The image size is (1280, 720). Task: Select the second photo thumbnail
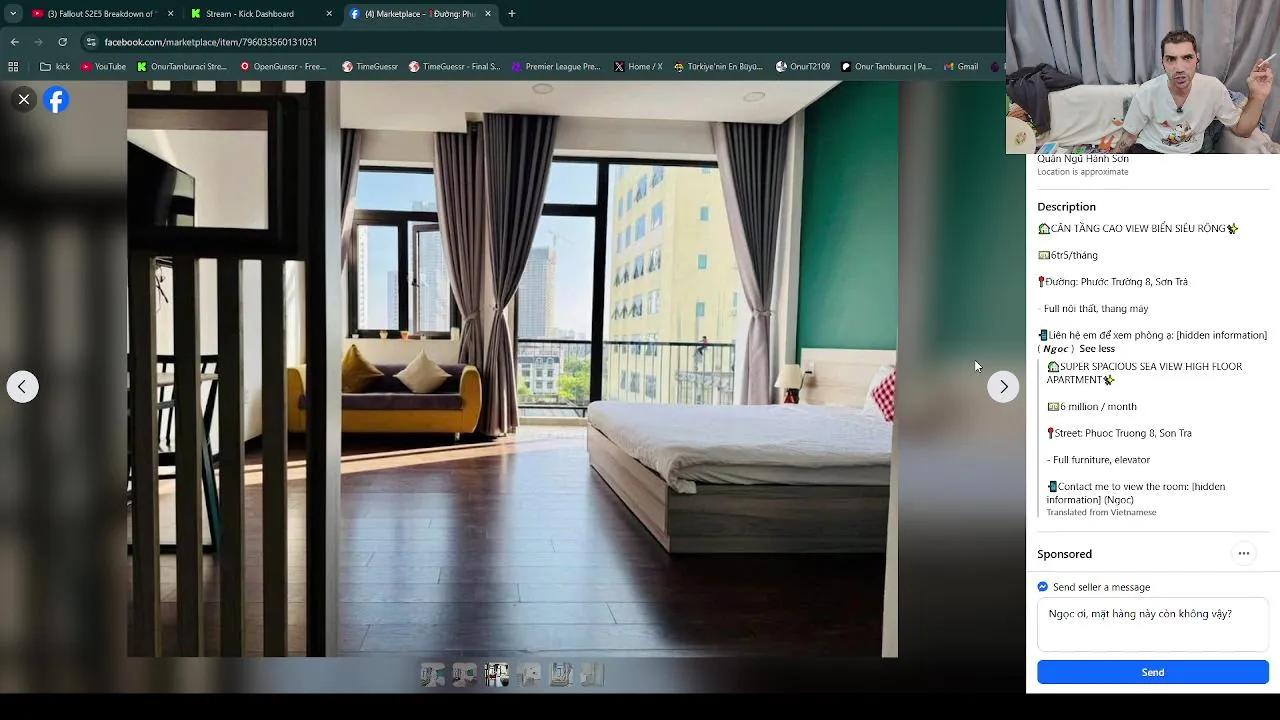(465, 675)
